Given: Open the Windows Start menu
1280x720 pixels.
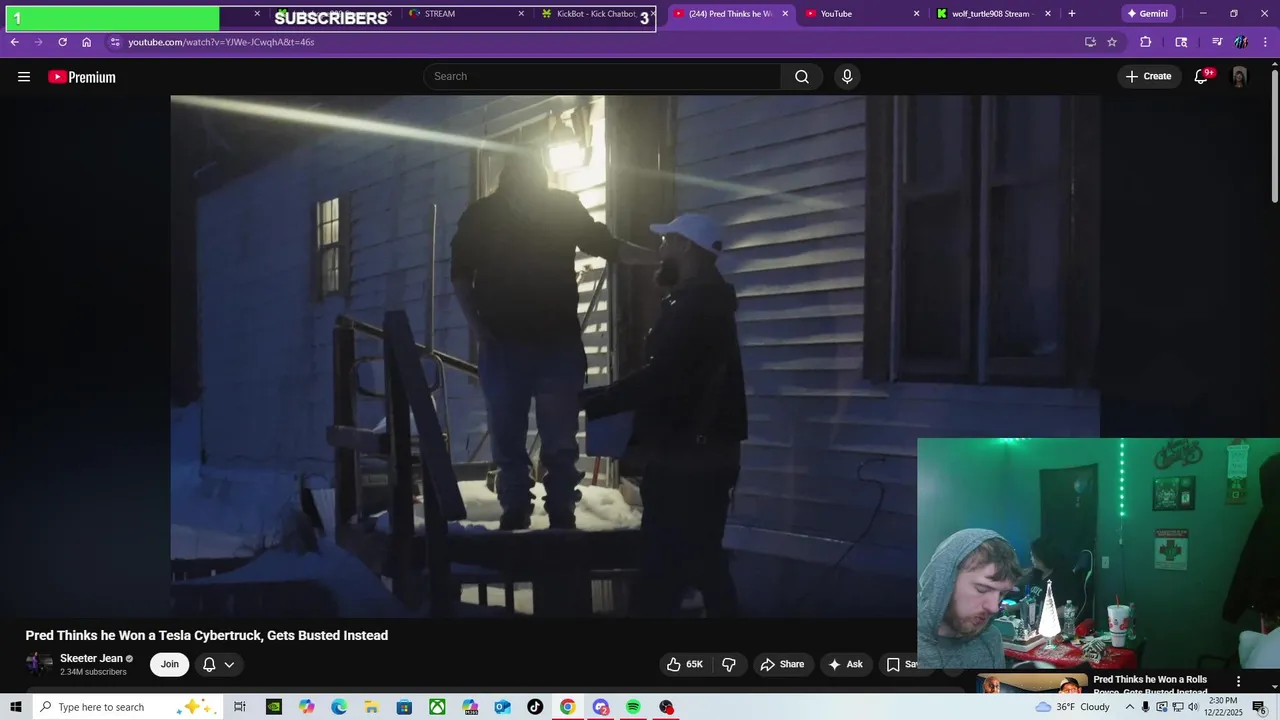Looking at the screenshot, I should point(16,707).
